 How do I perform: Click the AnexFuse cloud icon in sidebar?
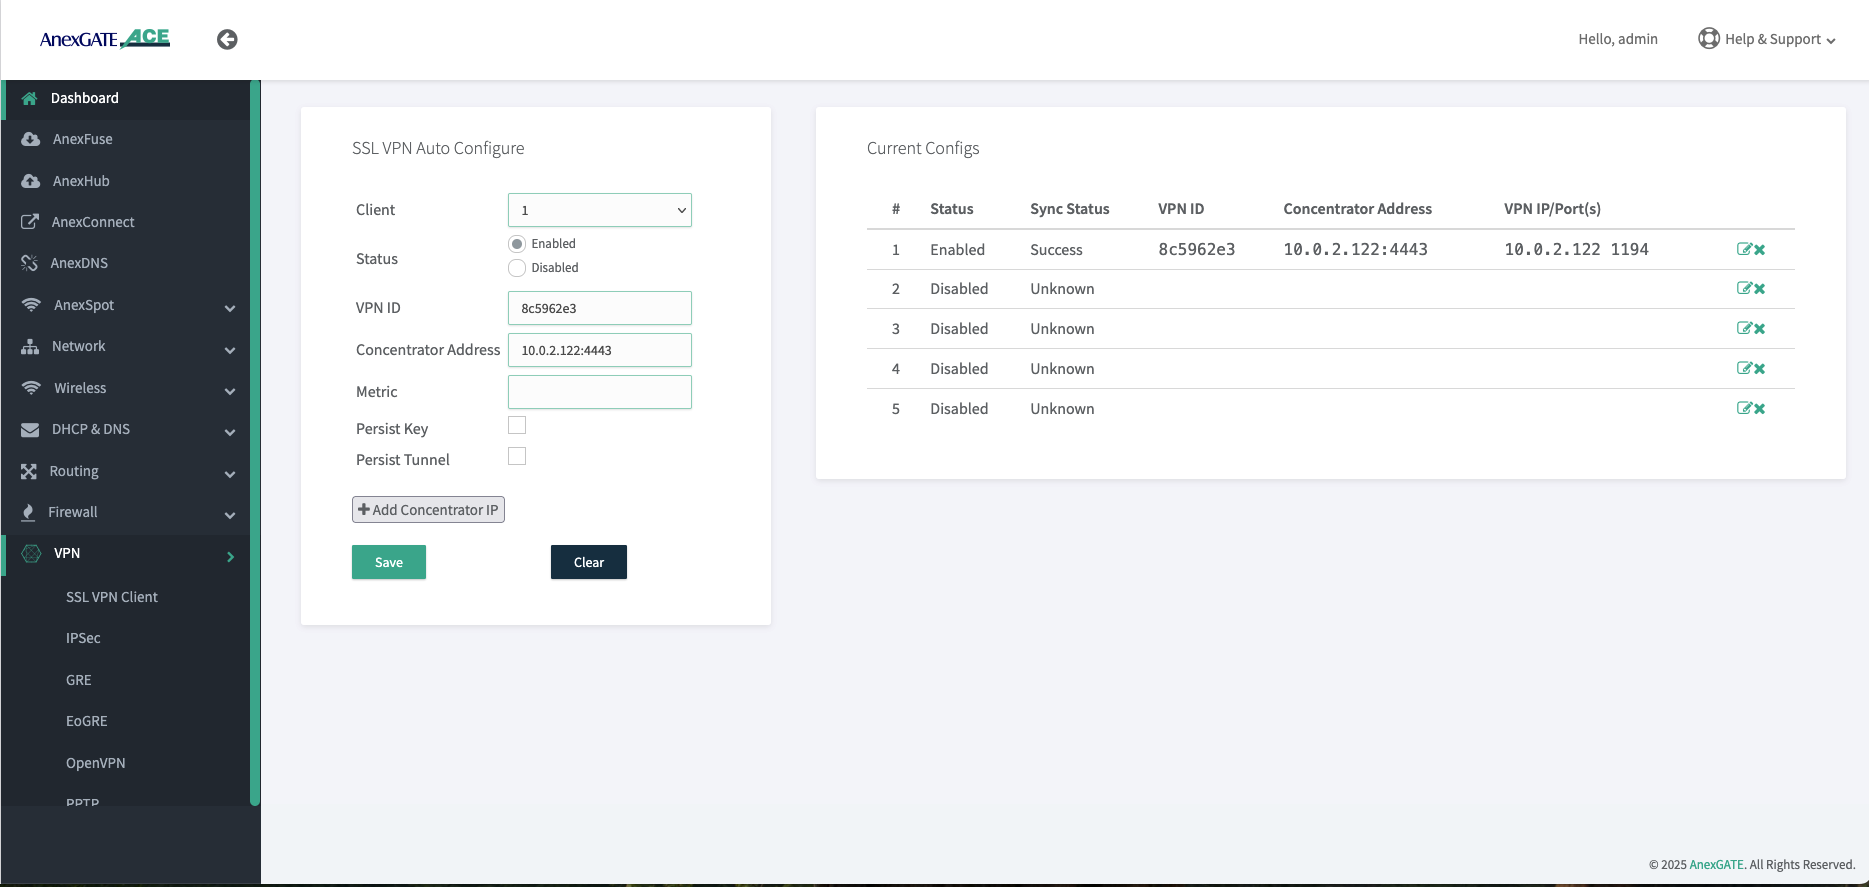coord(30,139)
